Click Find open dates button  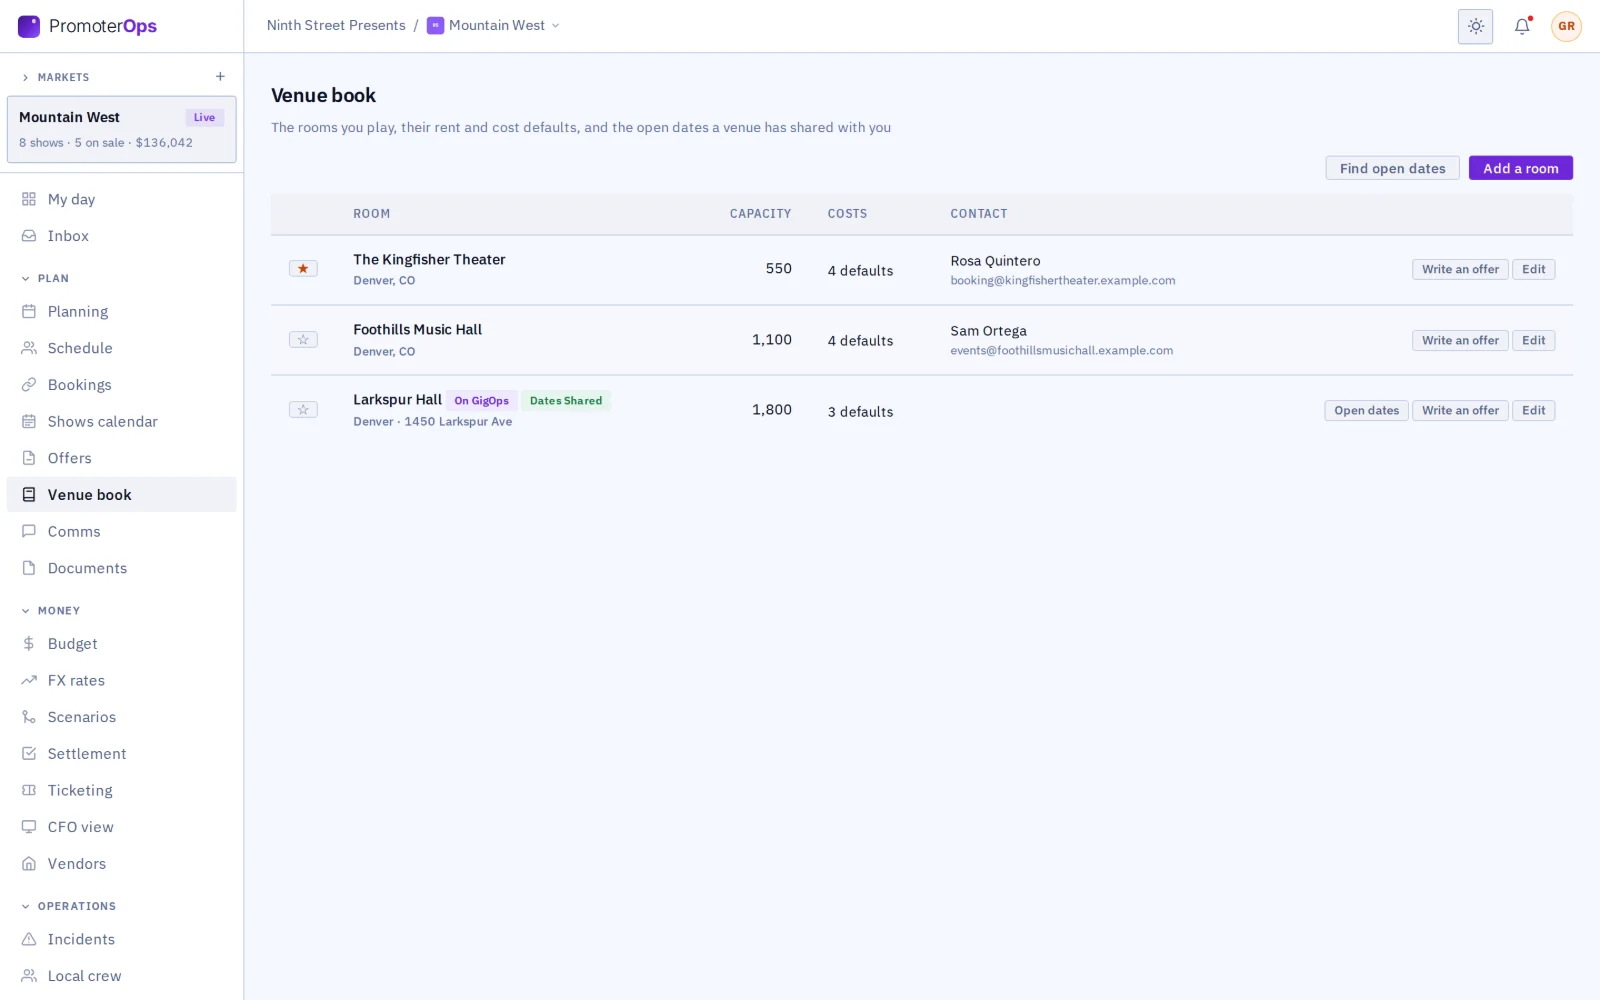(1392, 168)
